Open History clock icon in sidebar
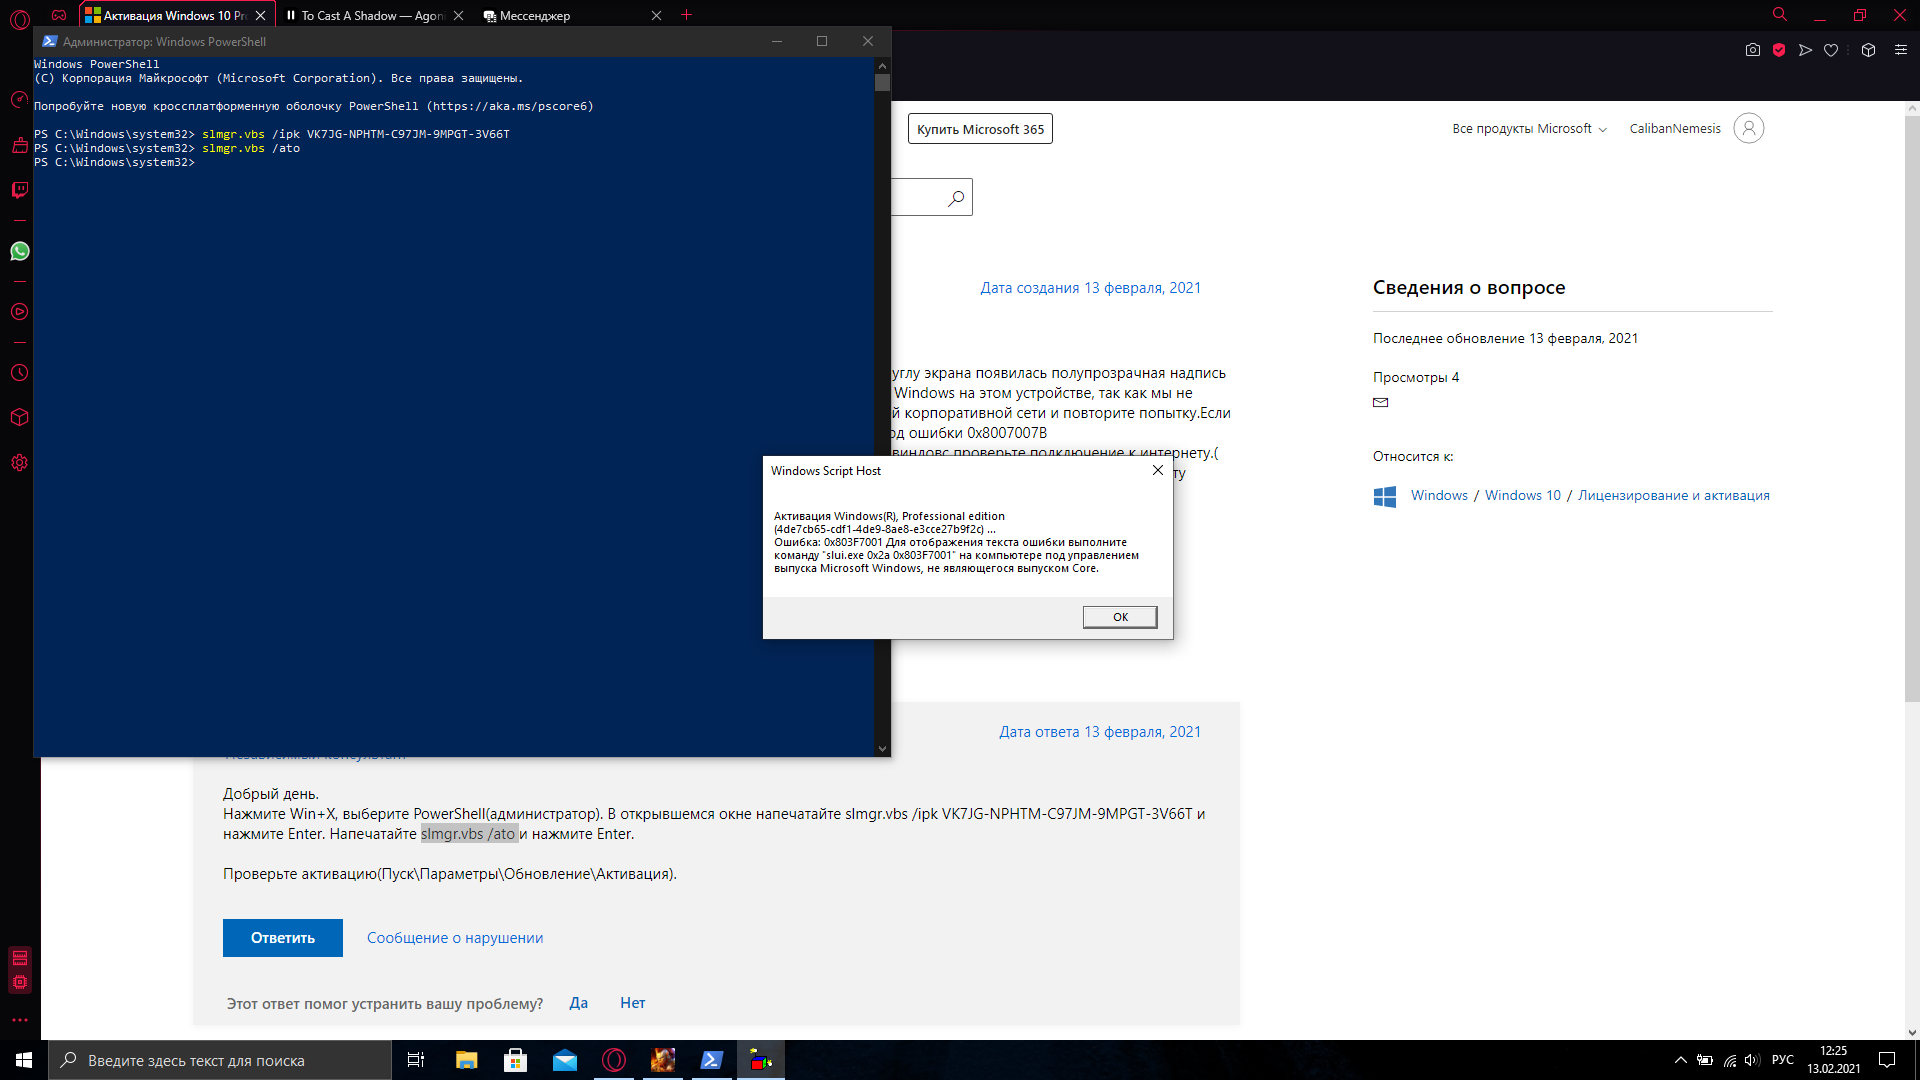The height and width of the screenshot is (1080, 1920). (19, 373)
